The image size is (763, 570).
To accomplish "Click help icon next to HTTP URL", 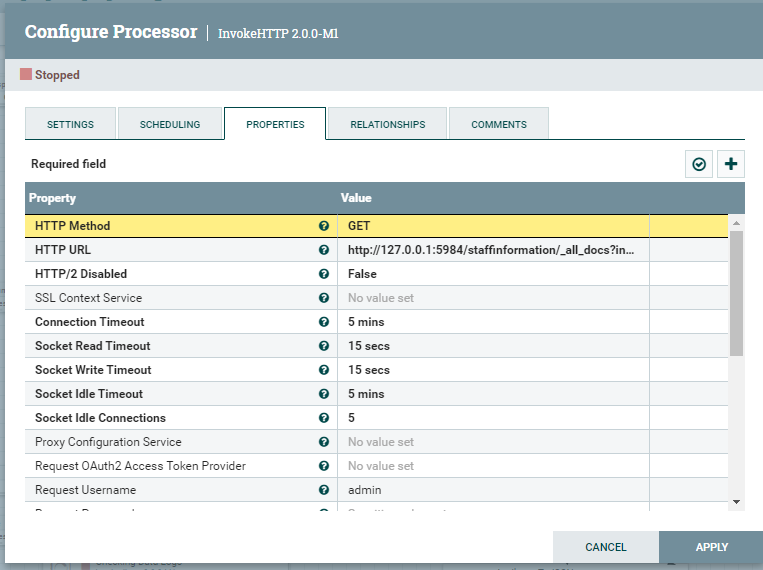I will (324, 250).
